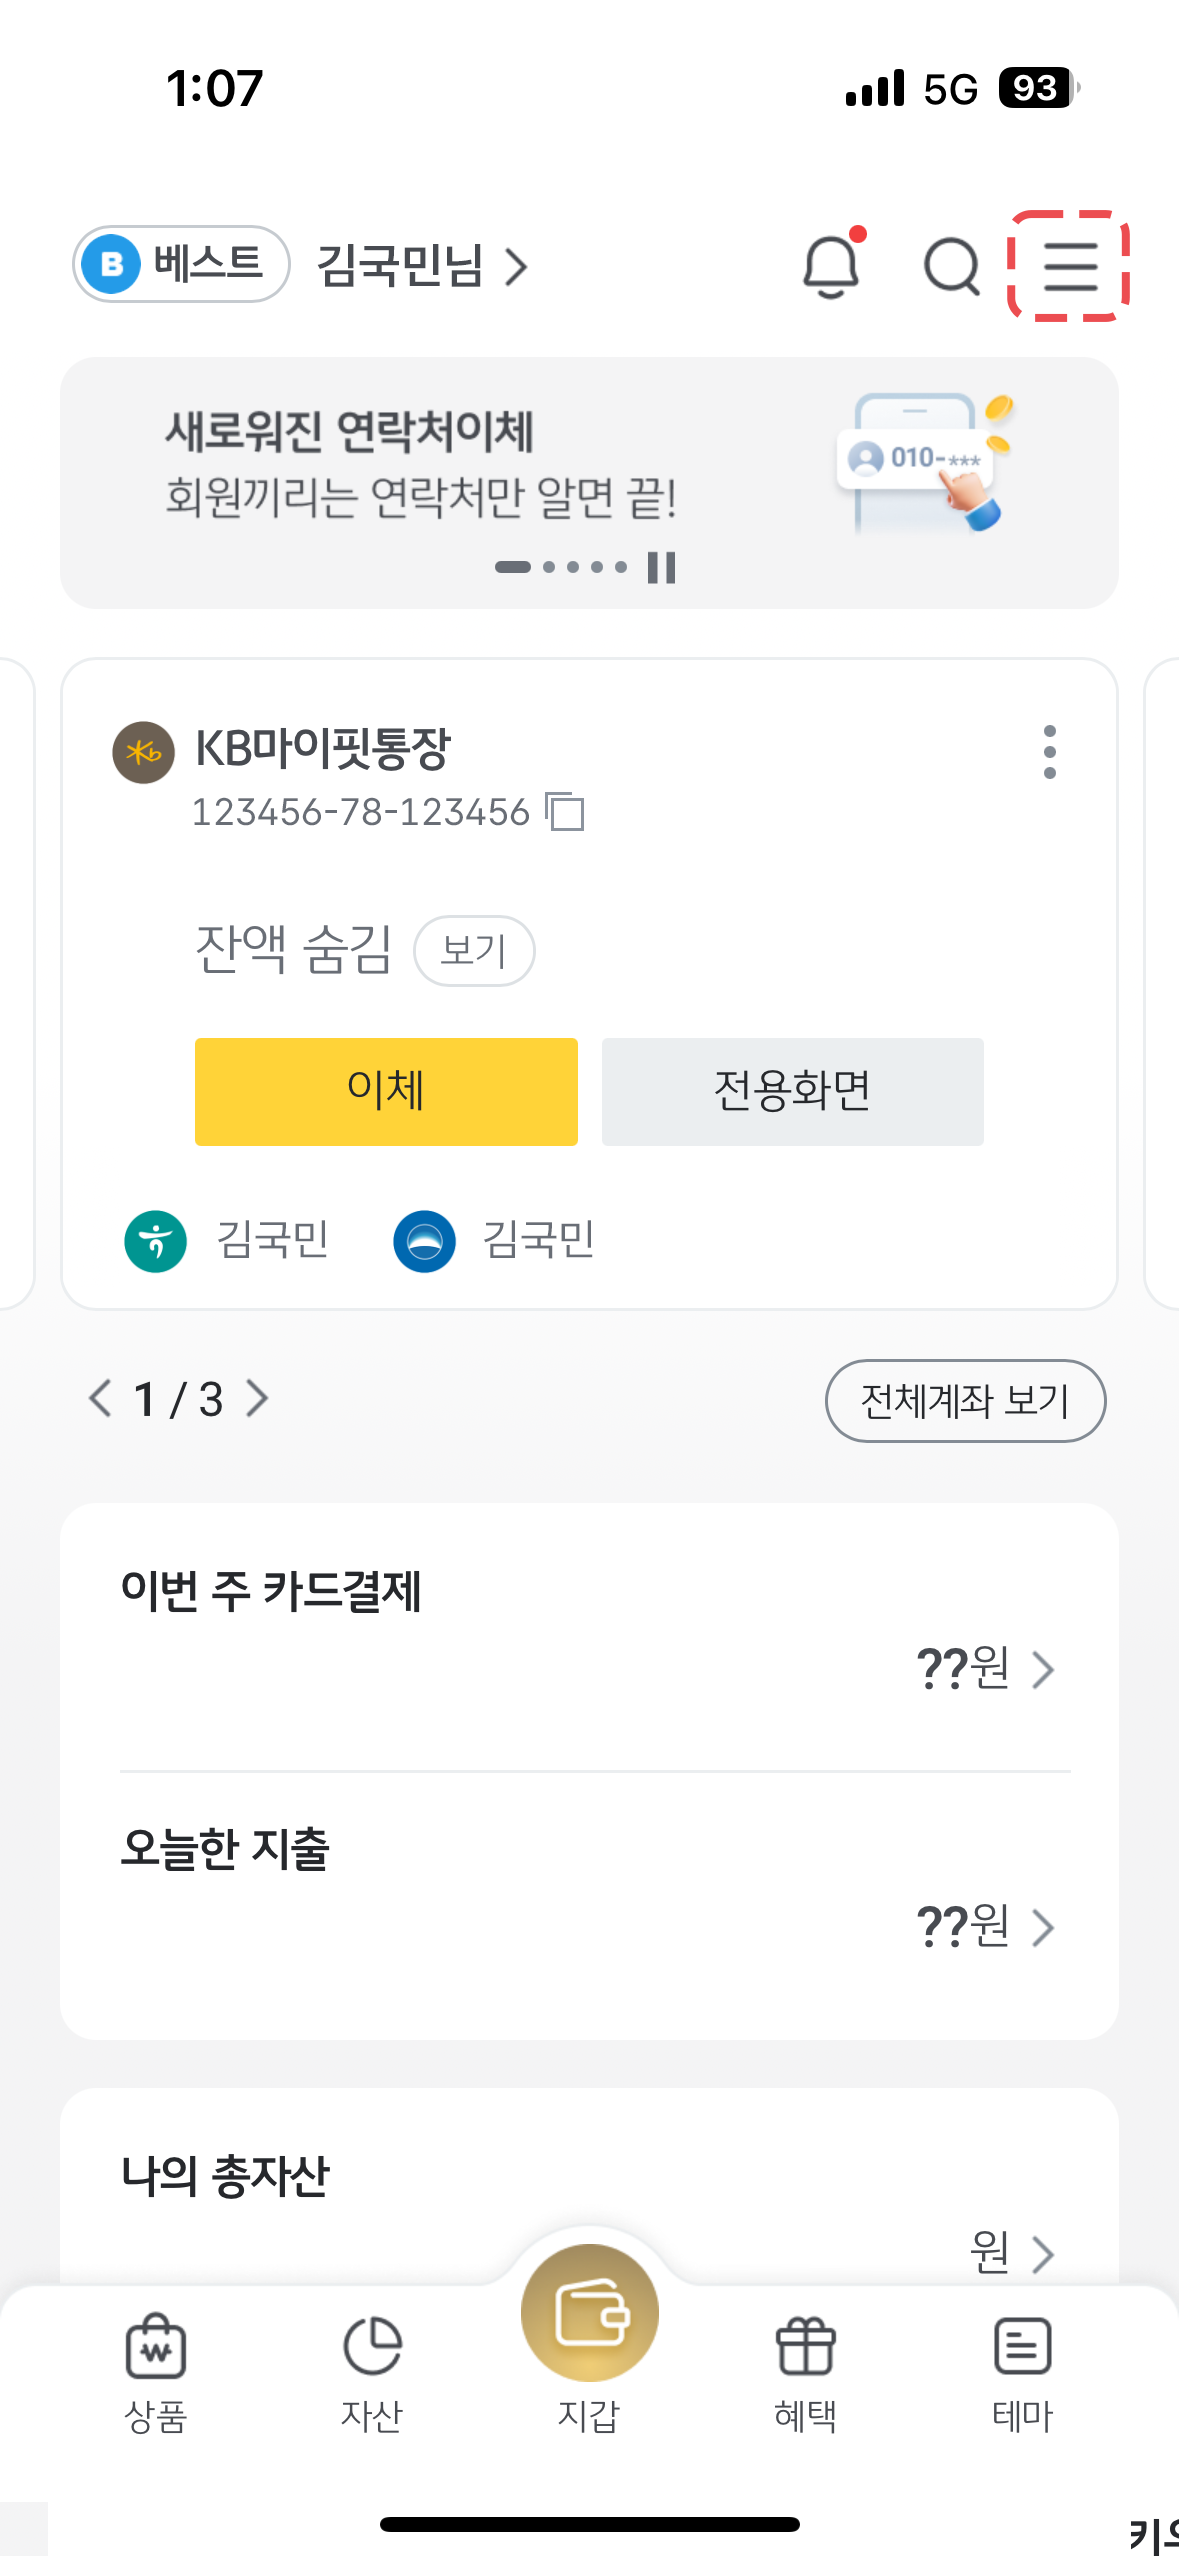Tap the 베스트 membership grade badge

[x=181, y=264]
